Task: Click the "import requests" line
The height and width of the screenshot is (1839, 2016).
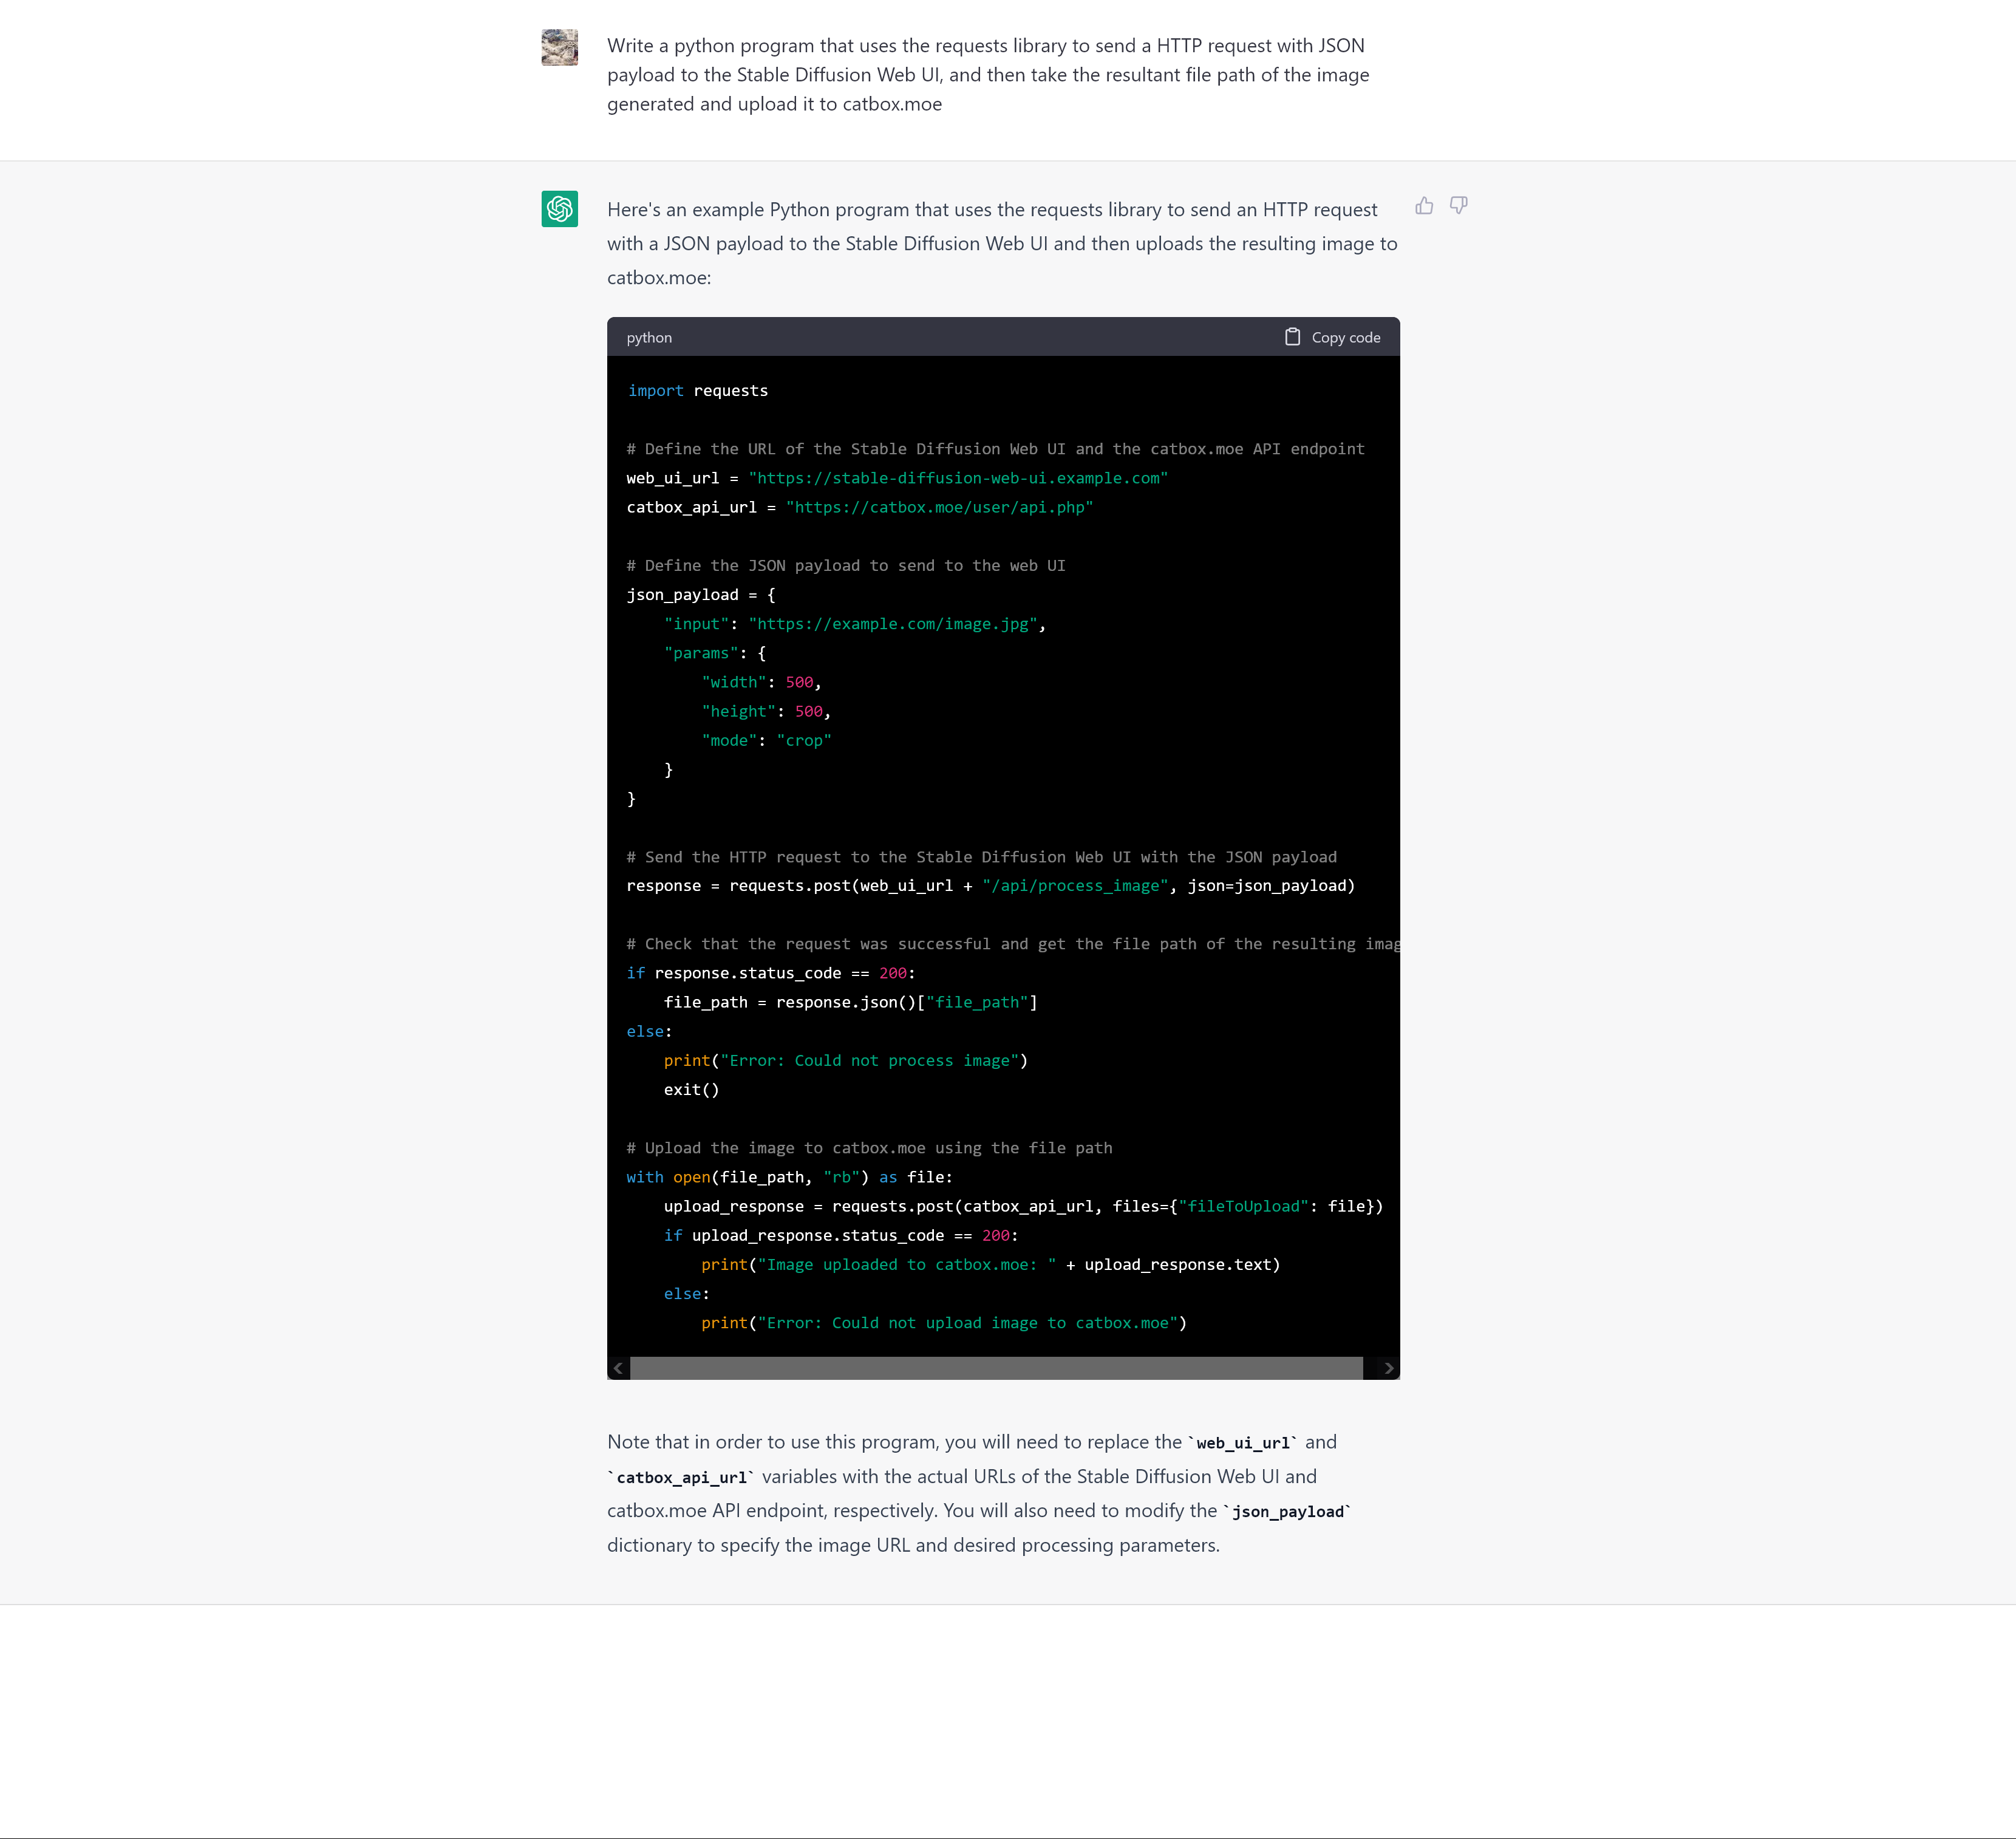Action: coord(698,391)
